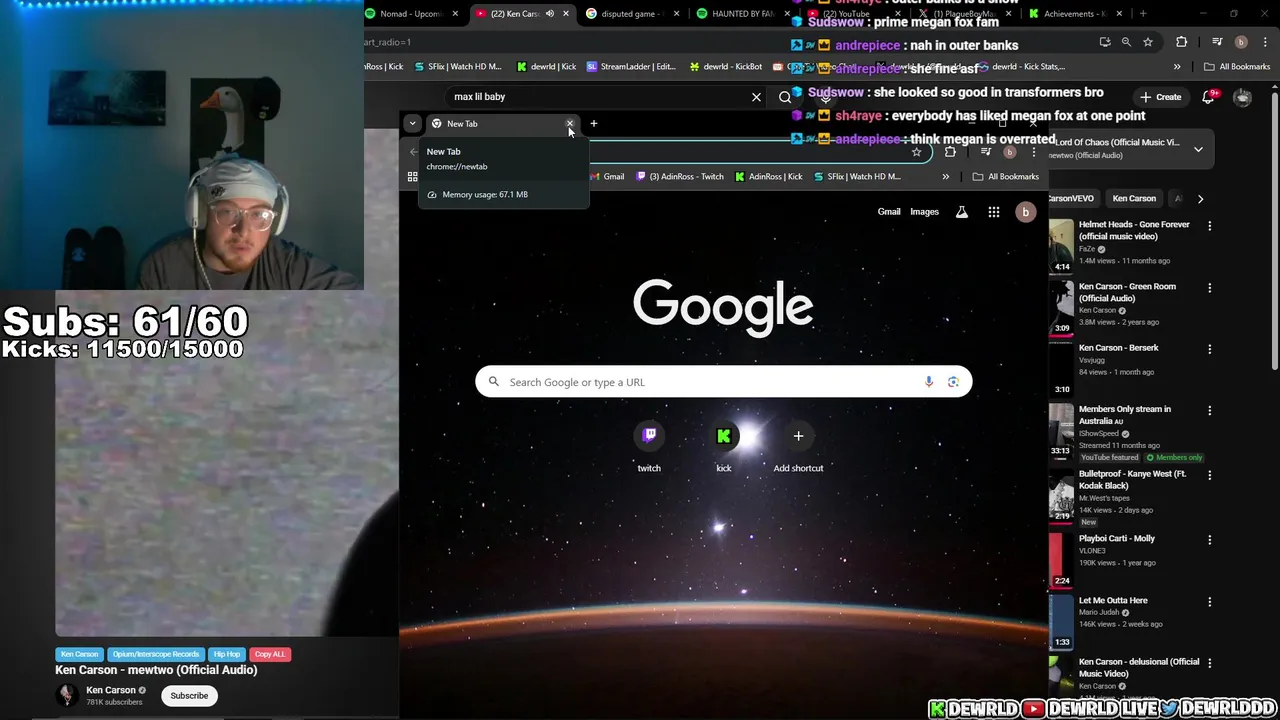
Task: Add a new shortcut tile
Action: pos(798,446)
